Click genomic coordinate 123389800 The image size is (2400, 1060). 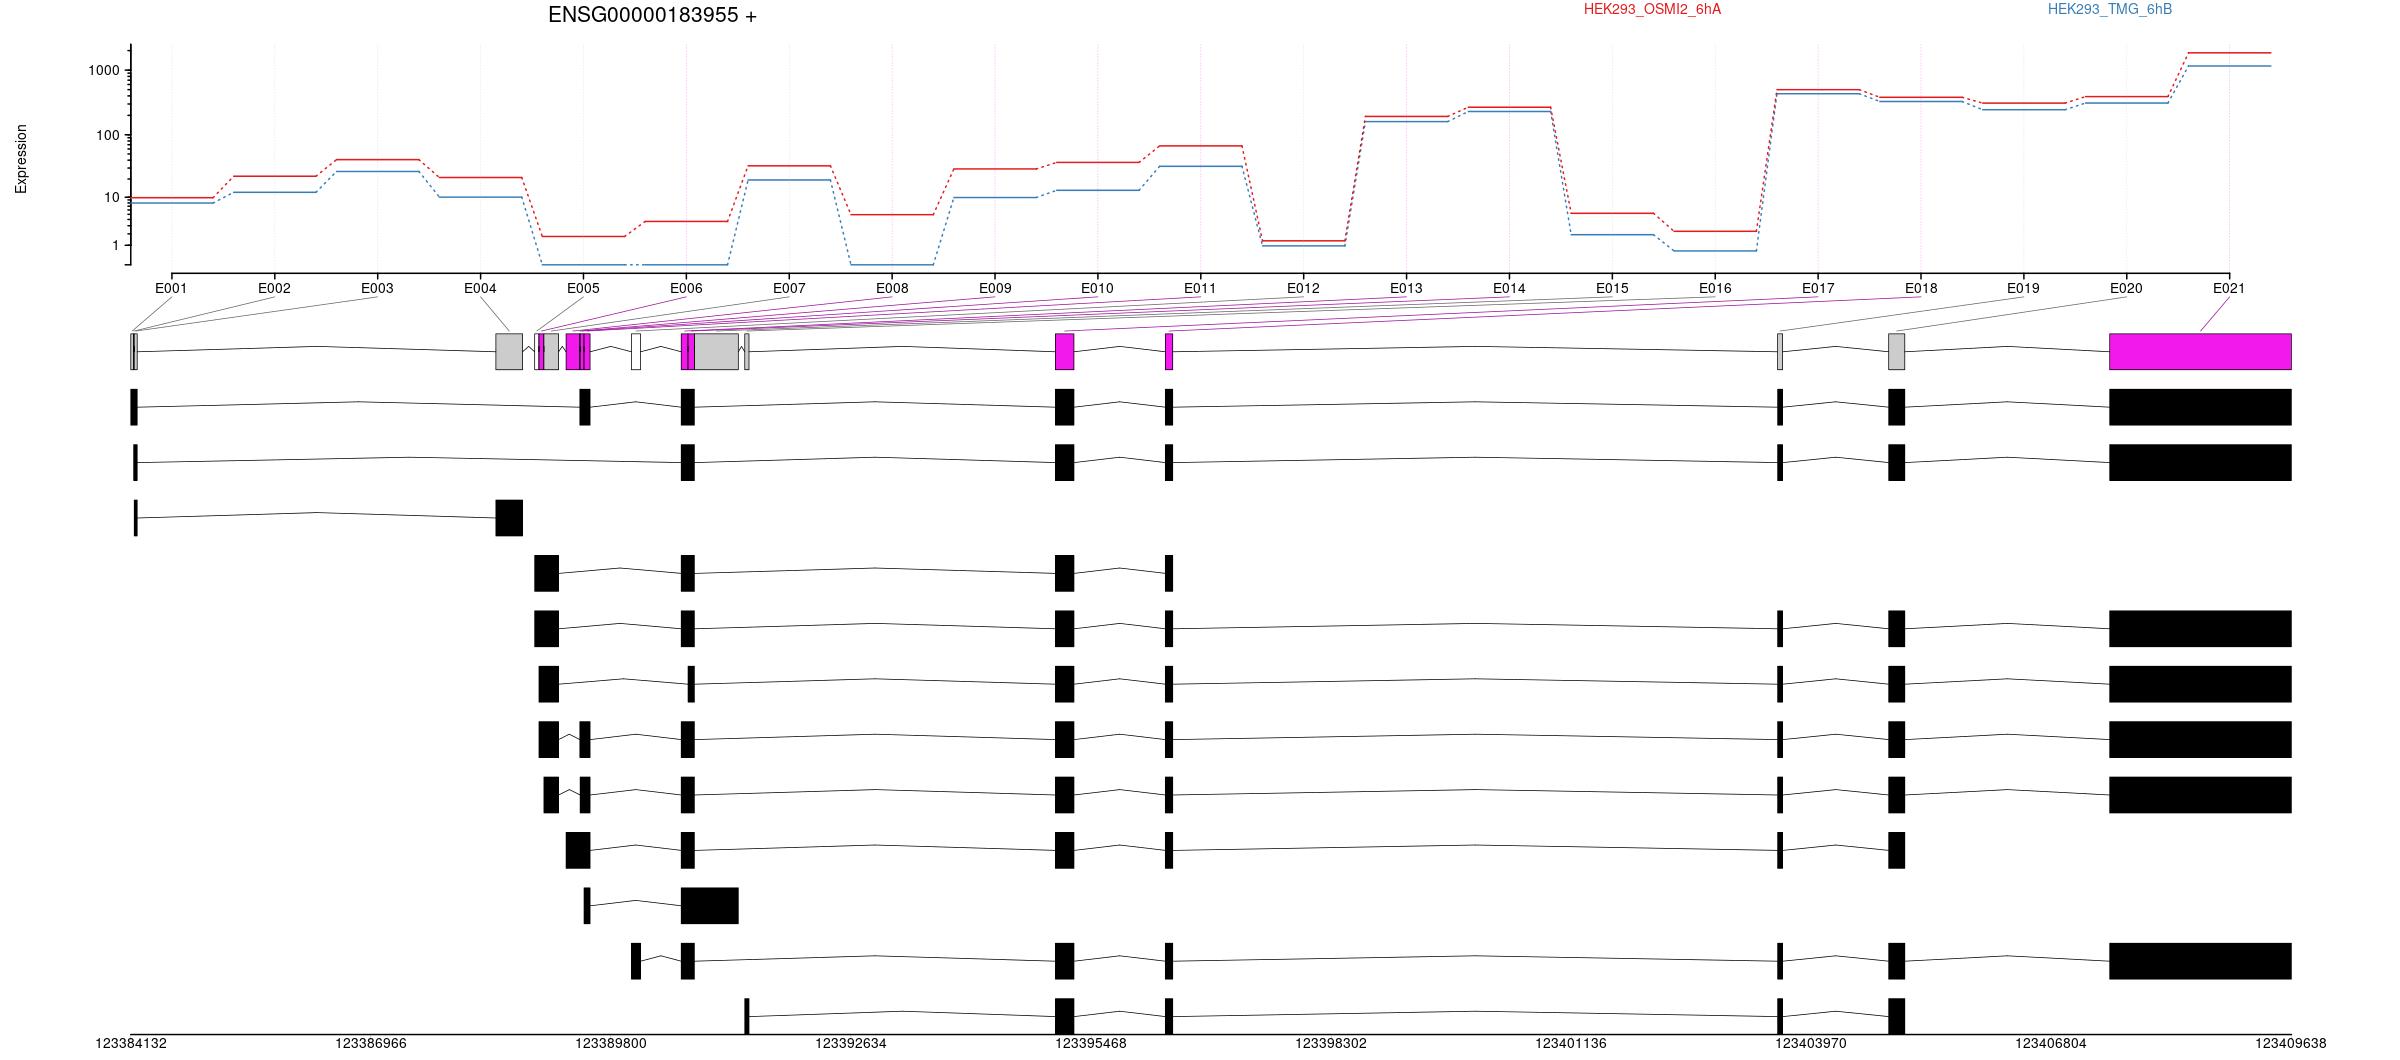point(611,1043)
